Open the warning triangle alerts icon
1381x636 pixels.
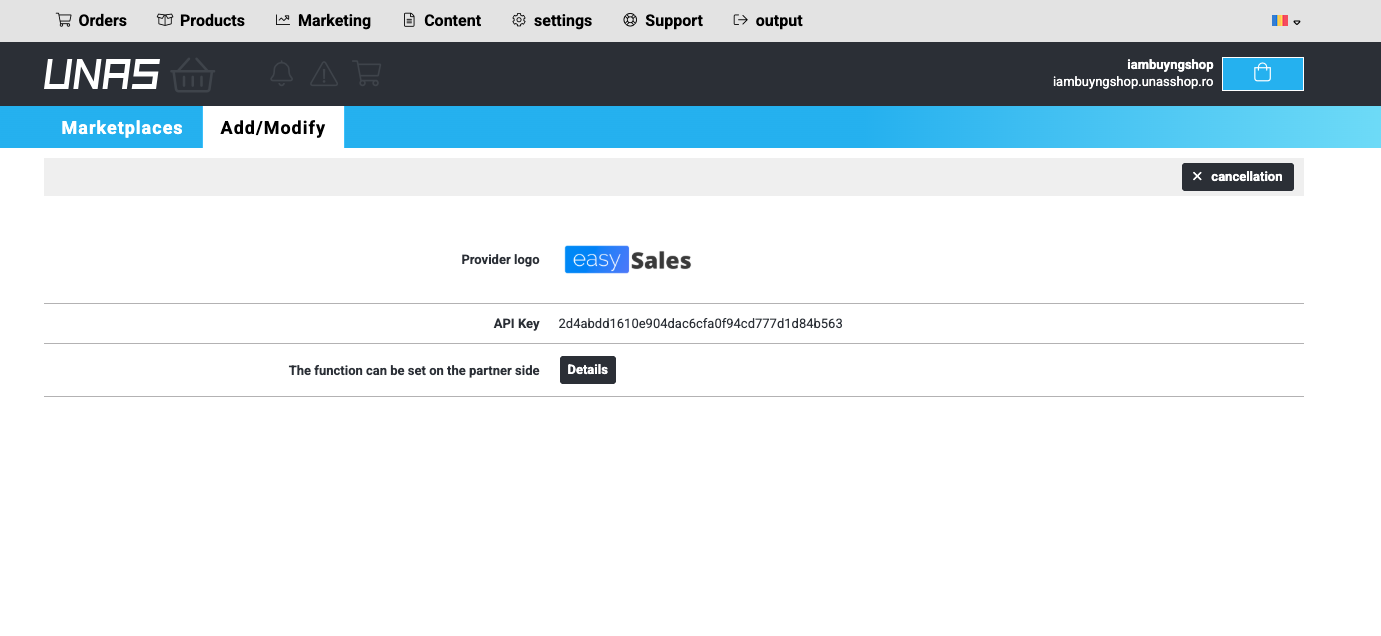coord(324,73)
